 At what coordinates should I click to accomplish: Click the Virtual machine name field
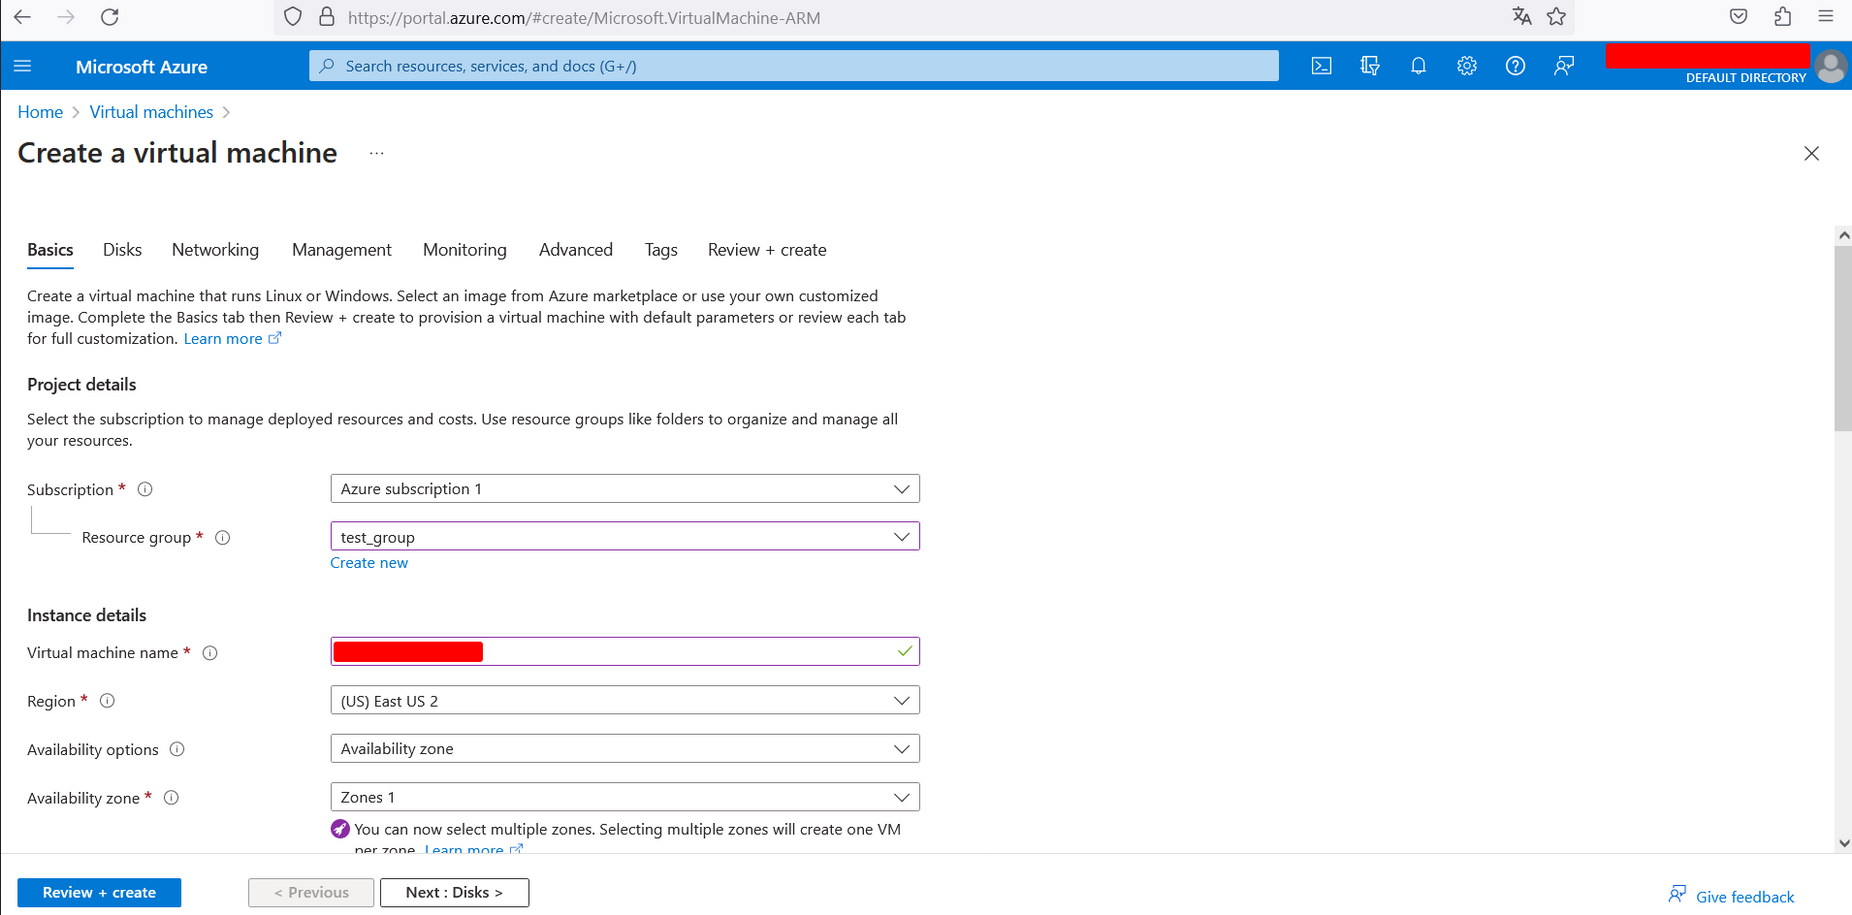625,652
